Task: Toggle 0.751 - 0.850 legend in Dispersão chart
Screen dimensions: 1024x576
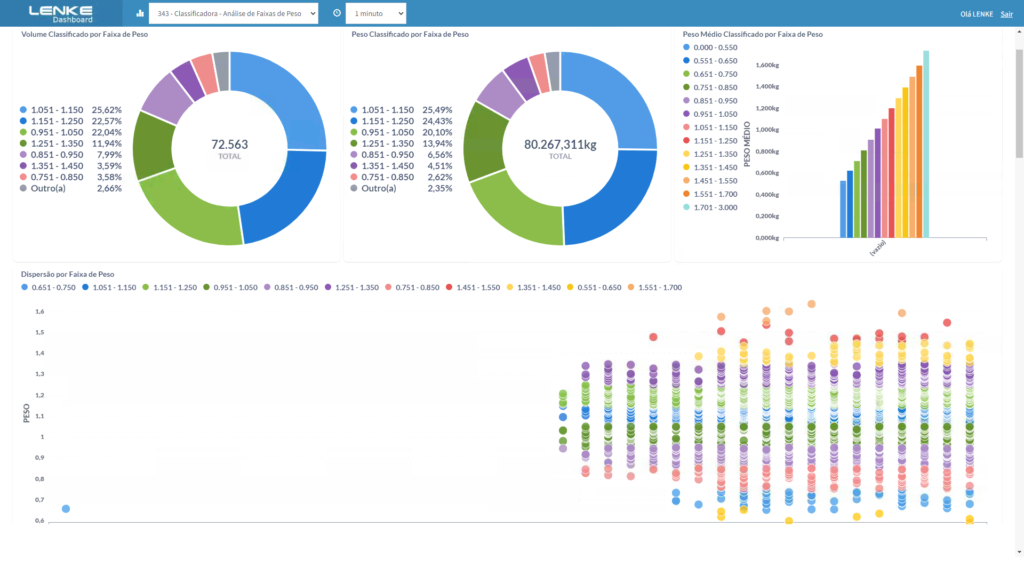Action: coord(413,287)
